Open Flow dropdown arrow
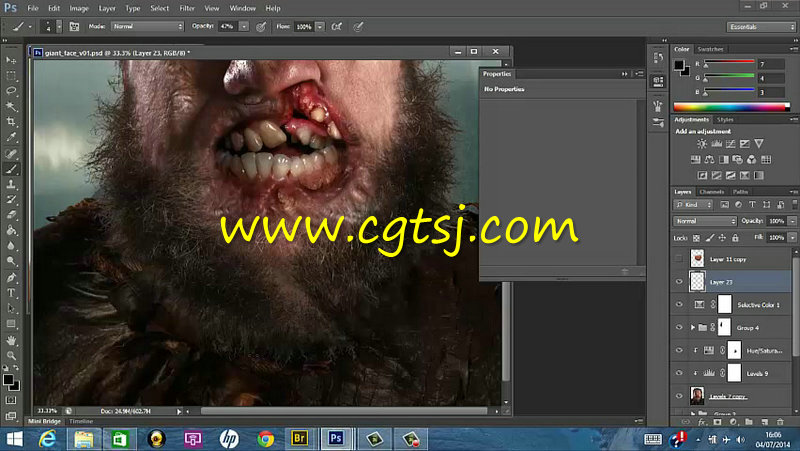Image resolution: width=800 pixels, height=451 pixels. pos(319,26)
